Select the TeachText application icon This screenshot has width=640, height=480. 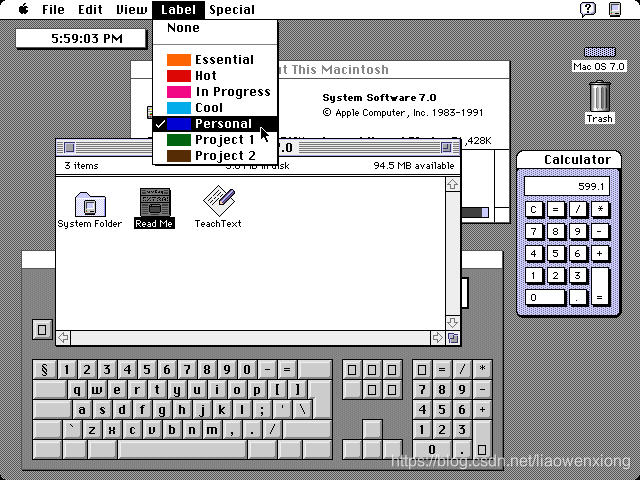(x=218, y=207)
